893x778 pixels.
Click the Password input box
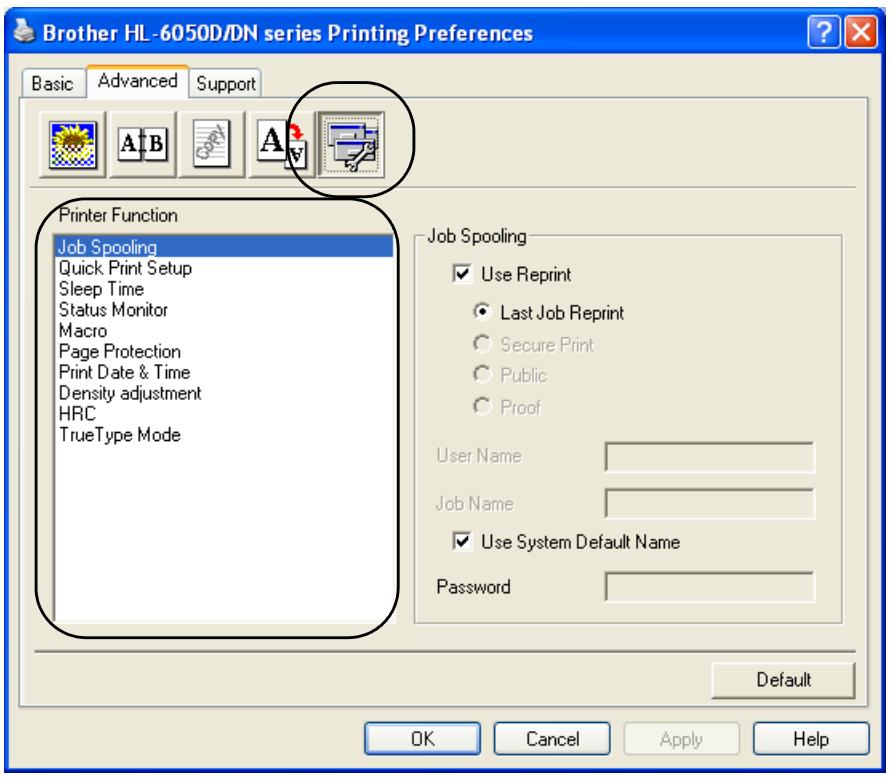click(709, 587)
